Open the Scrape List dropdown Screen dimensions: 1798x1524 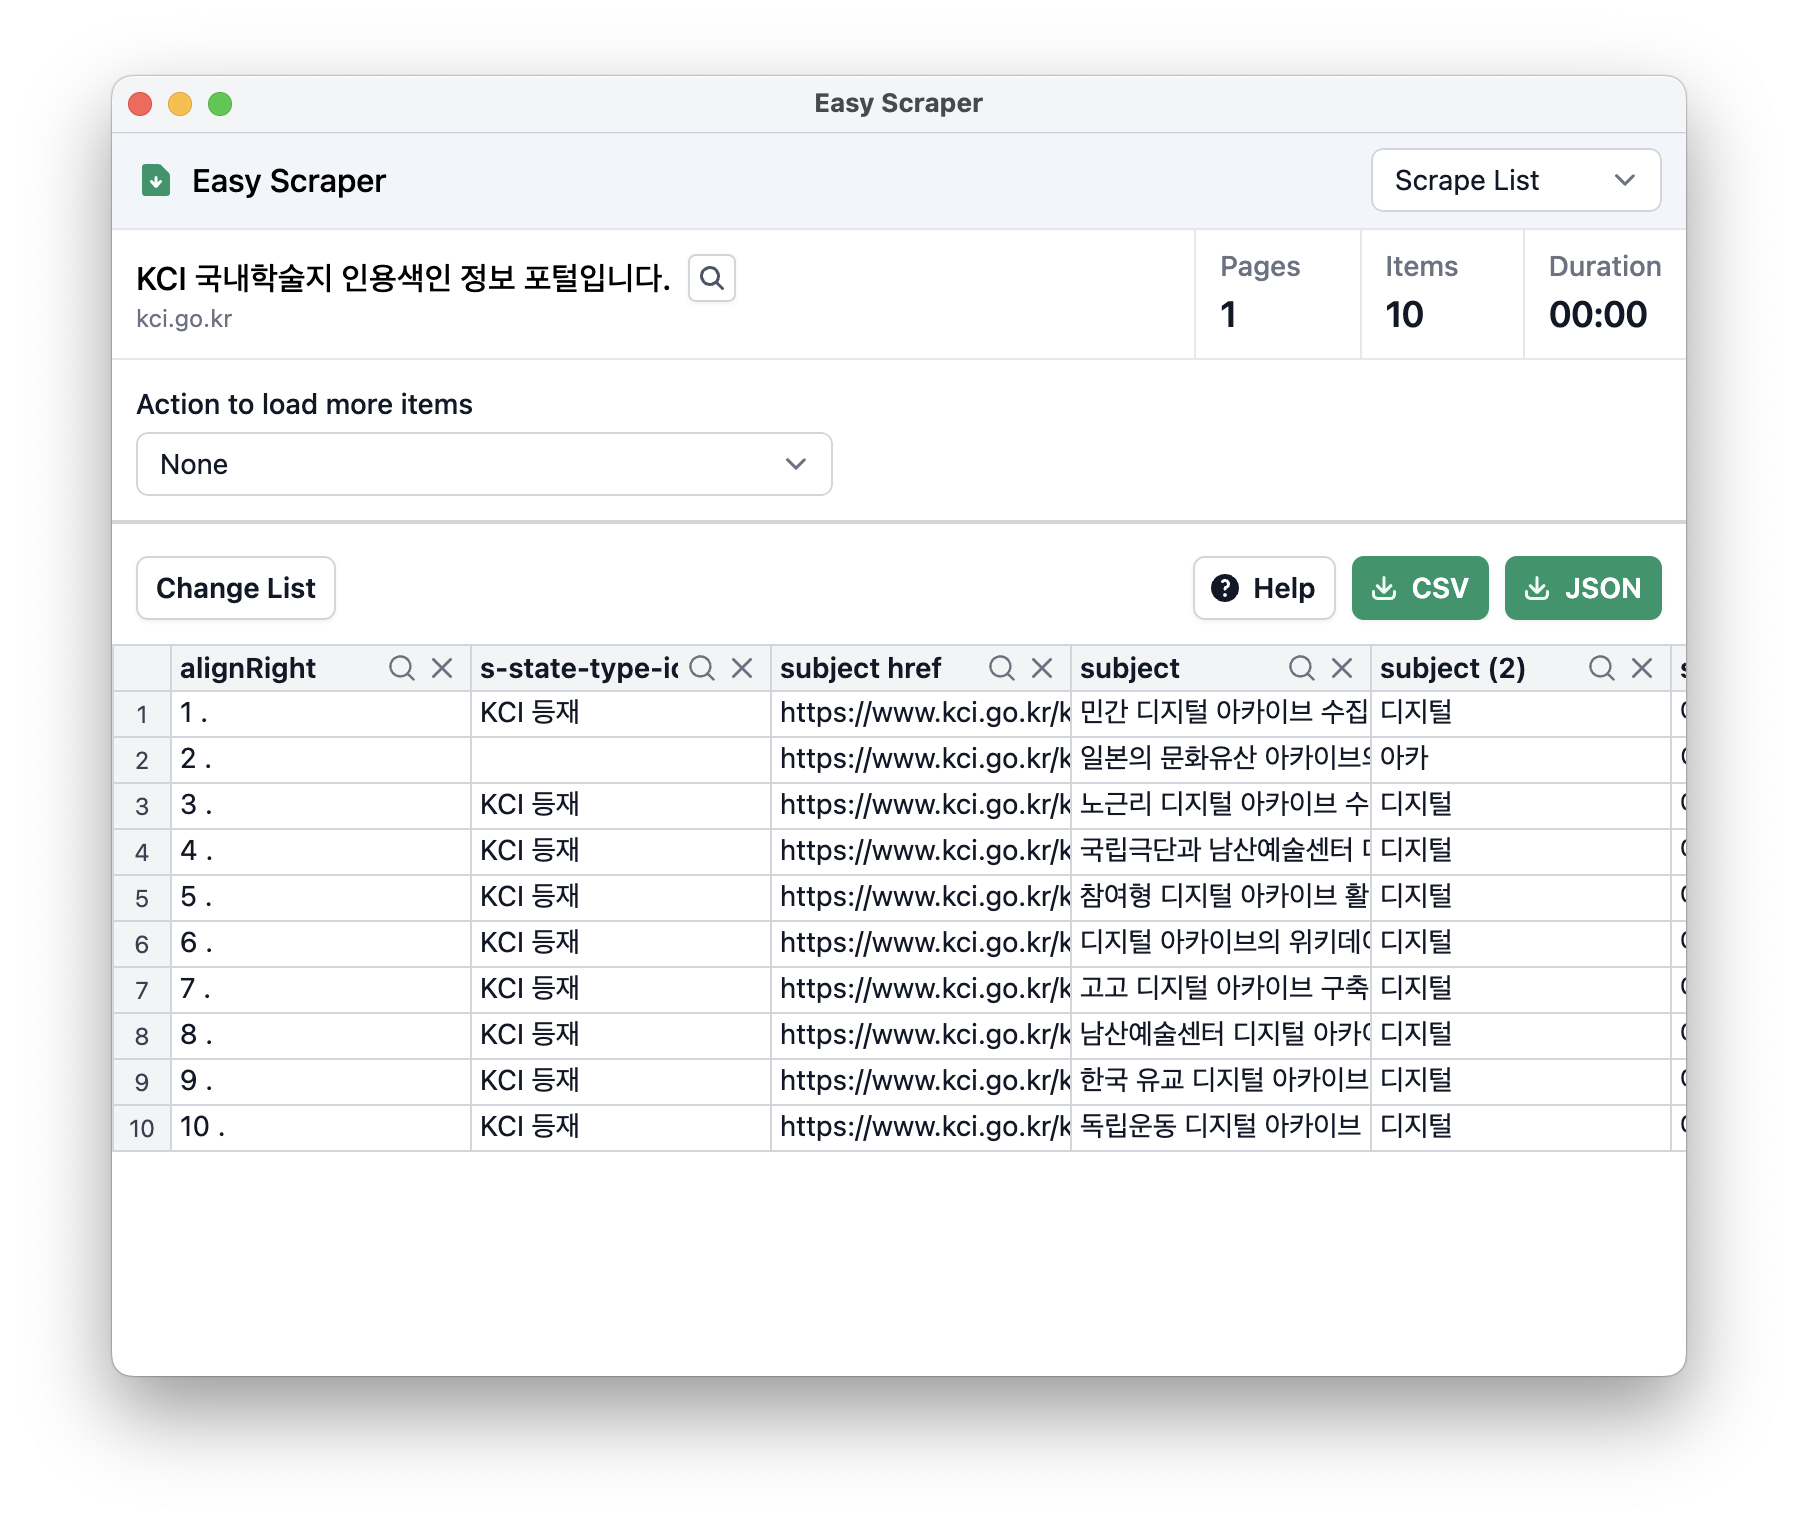pos(1515,180)
